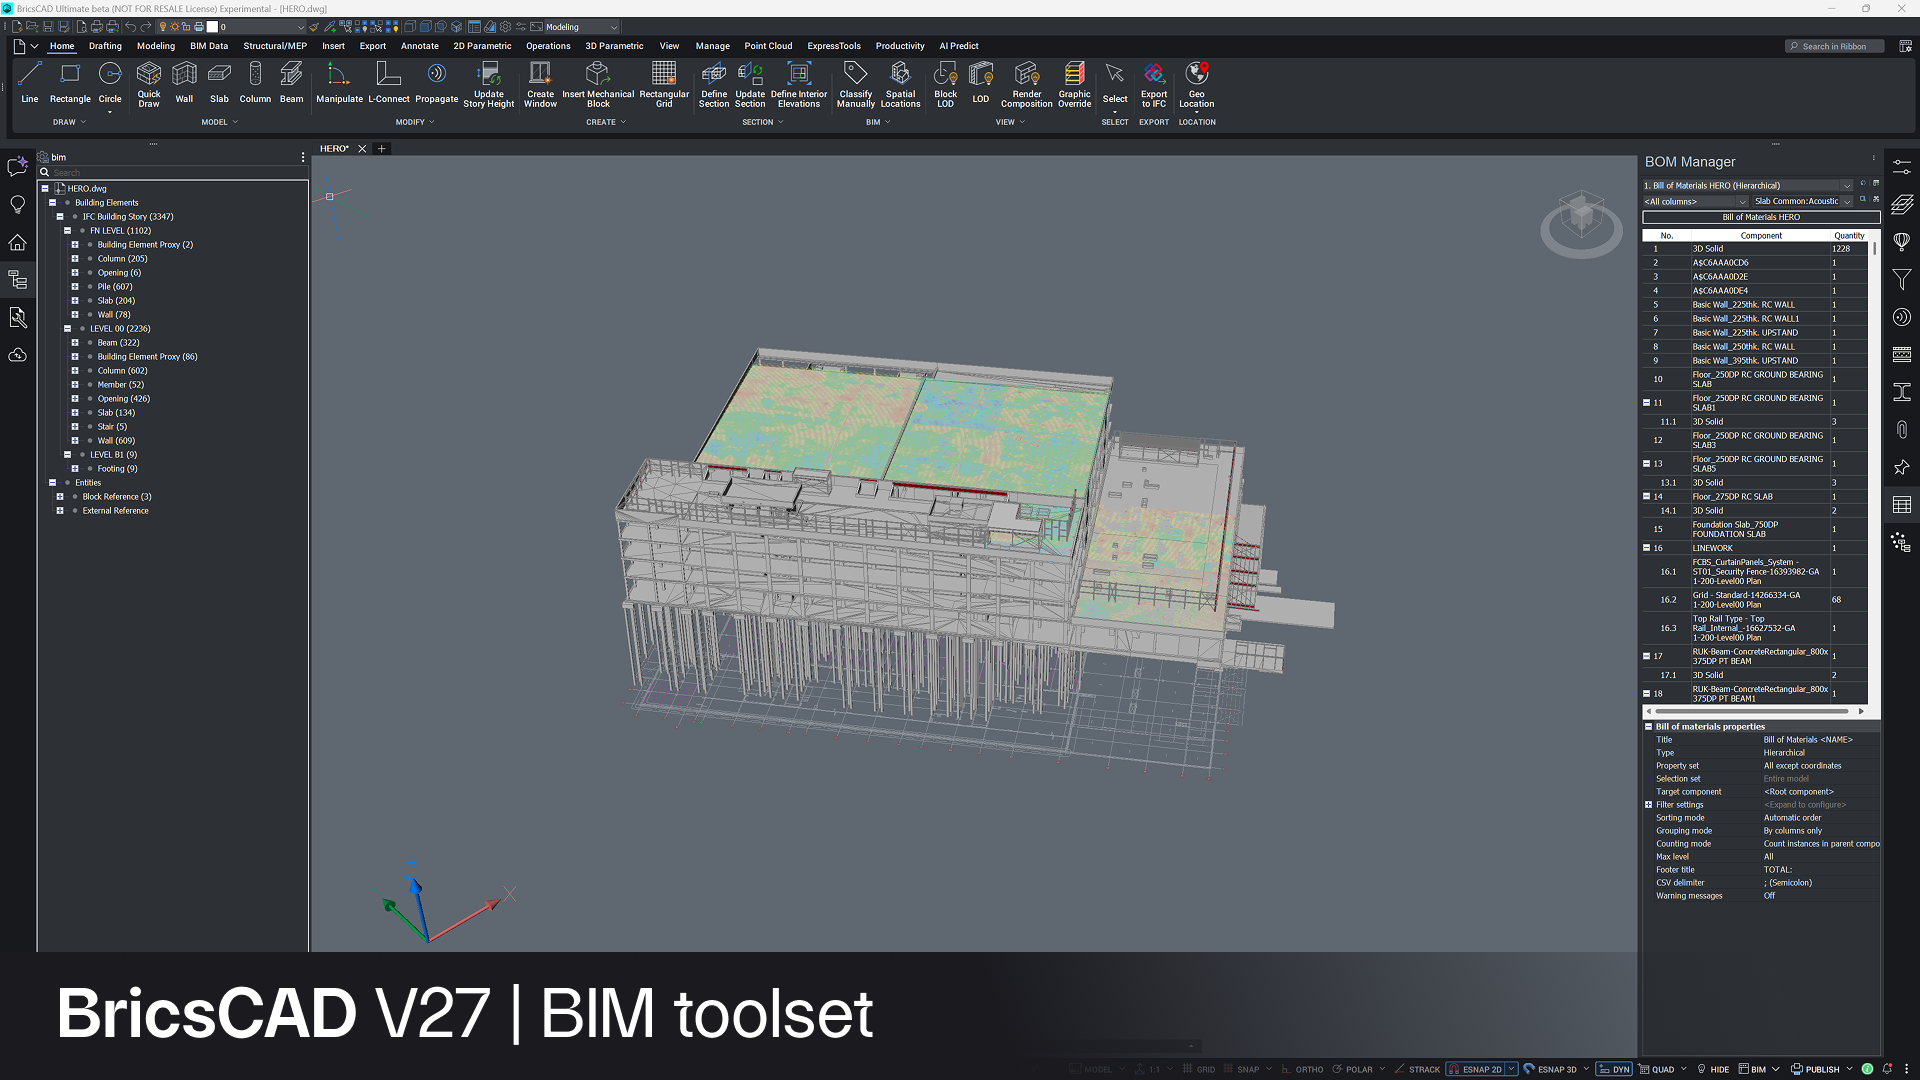The image size is (1920, 1080).
Task: Activate the Slab tool
Action: (x=219, y=82)
